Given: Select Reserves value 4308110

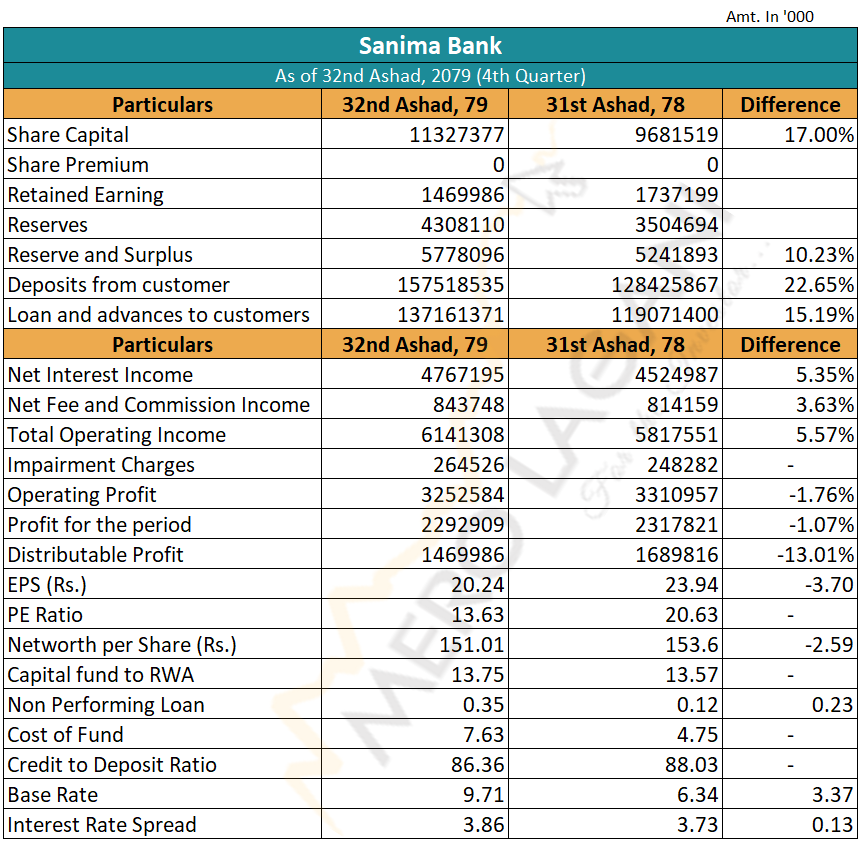Looking at the screenshot, I should click(x=463, y=225).
